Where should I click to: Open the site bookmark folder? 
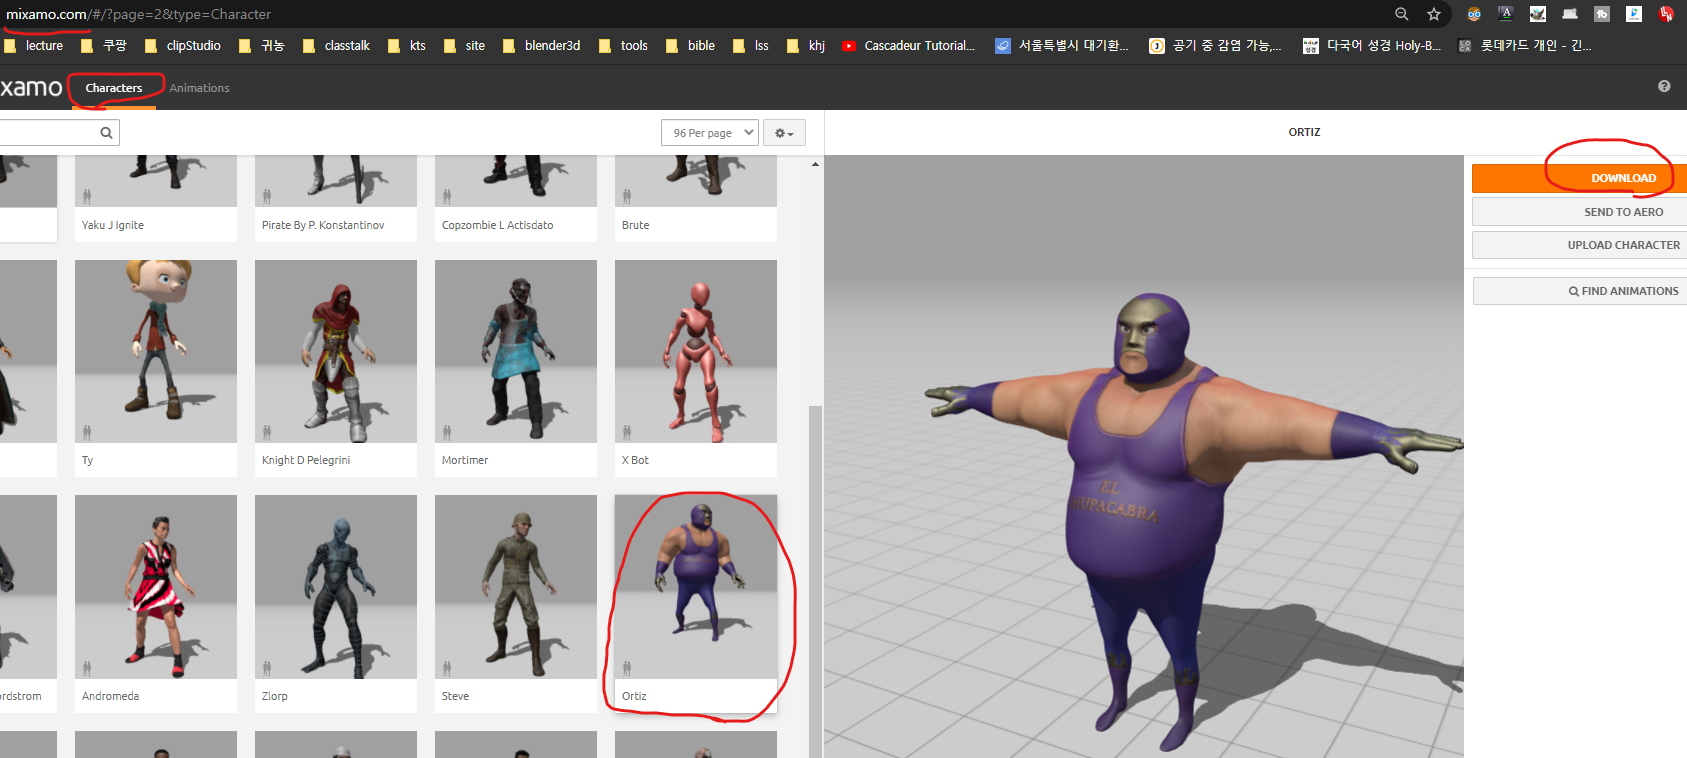point(465,46)
